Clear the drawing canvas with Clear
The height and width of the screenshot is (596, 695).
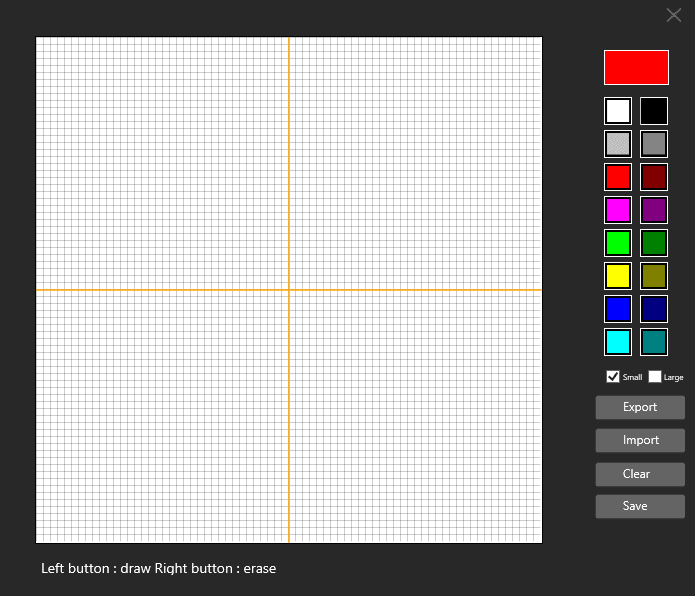tap(640, 473)
